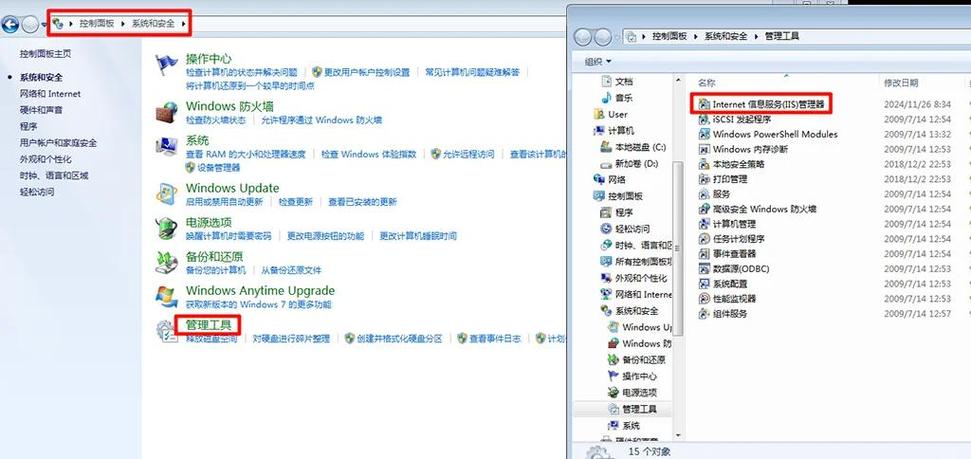This screenshot has width=971, height=459.
Task: Click the iSCSI 发起程序 icon
Action: point(703,119)
